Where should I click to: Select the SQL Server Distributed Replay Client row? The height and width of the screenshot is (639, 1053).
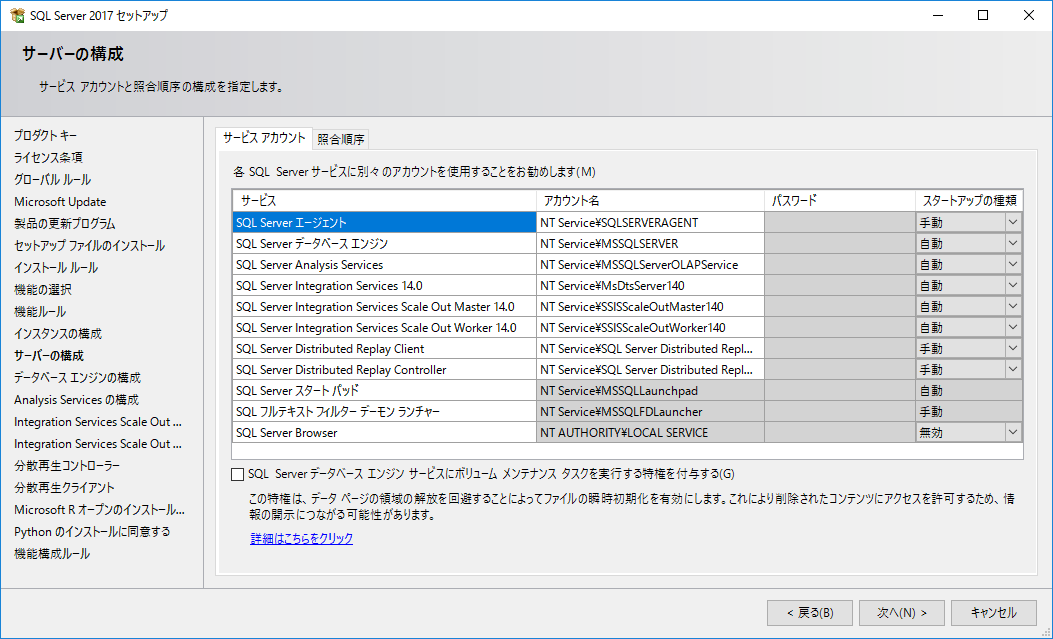[384, 349]
